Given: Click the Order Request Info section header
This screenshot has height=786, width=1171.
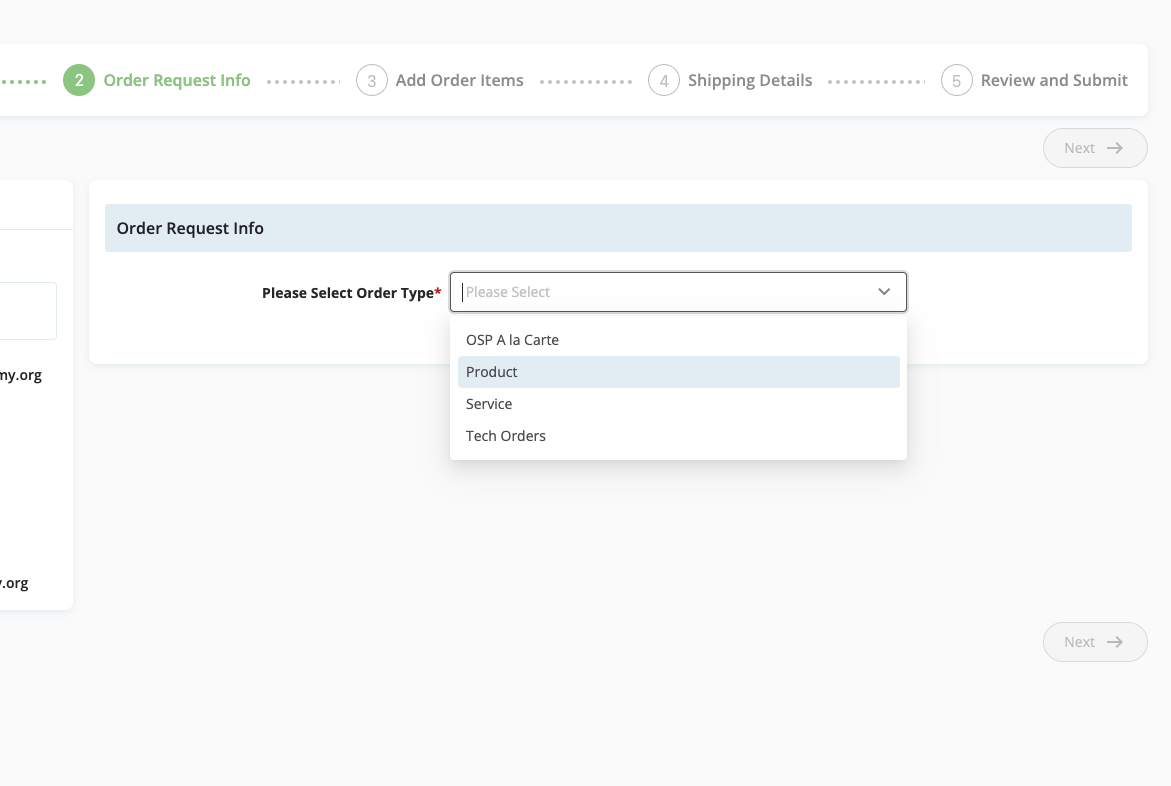Looking at the screenshot, I should coord(618,228).
